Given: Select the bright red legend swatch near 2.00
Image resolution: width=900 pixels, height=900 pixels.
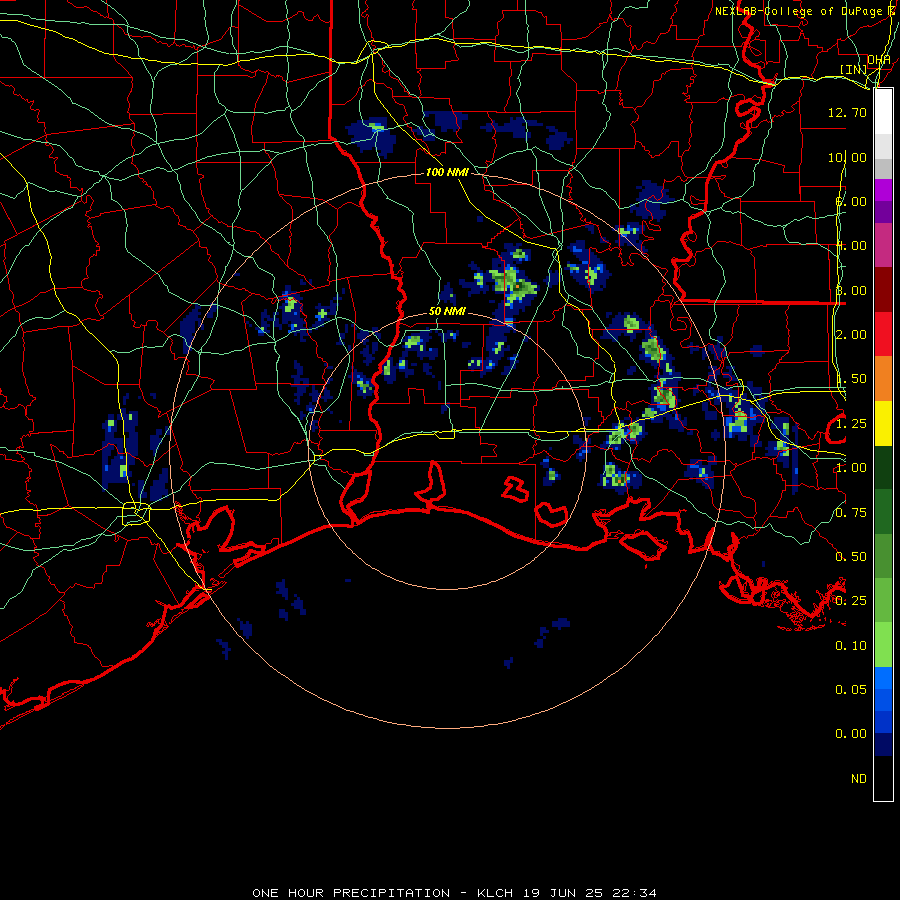Looking at the screenshot, I should coord(883,334).
